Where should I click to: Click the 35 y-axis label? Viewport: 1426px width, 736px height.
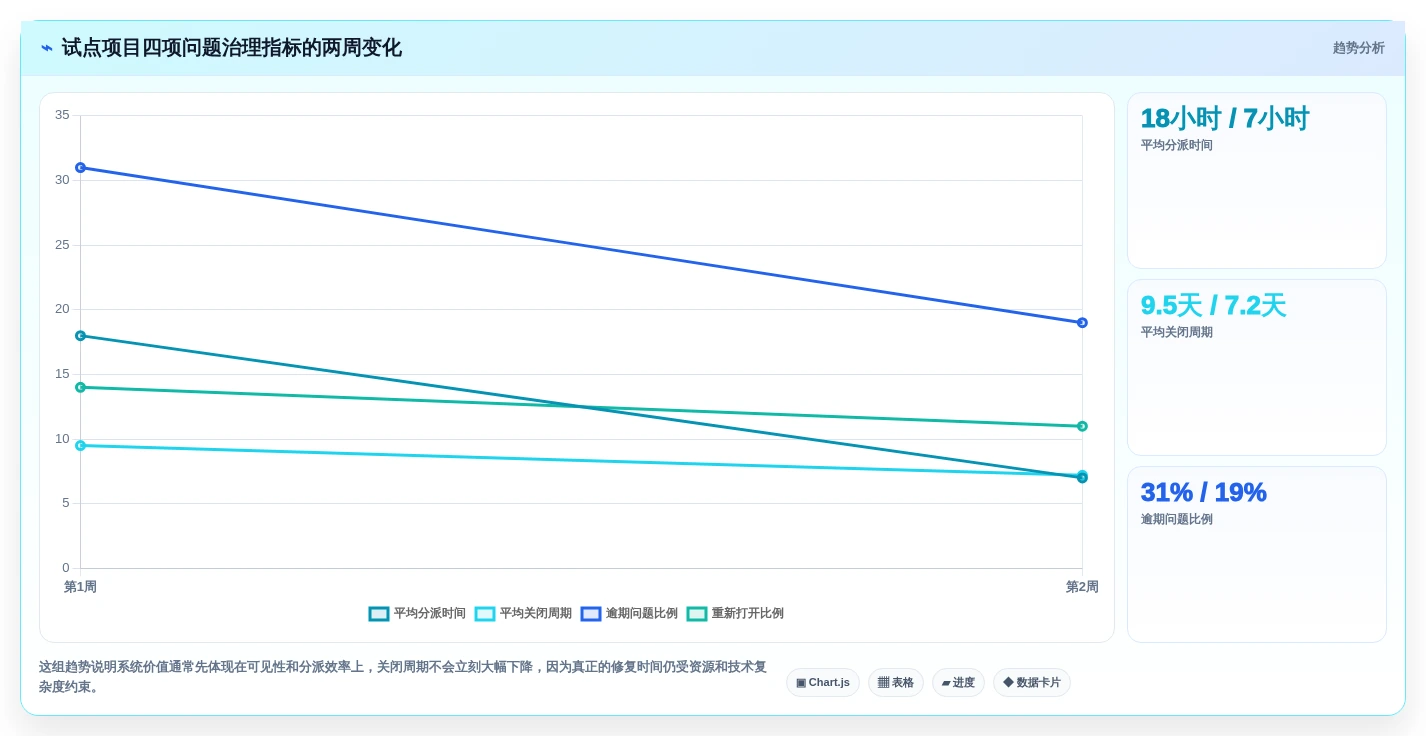(x=62, y=115)
